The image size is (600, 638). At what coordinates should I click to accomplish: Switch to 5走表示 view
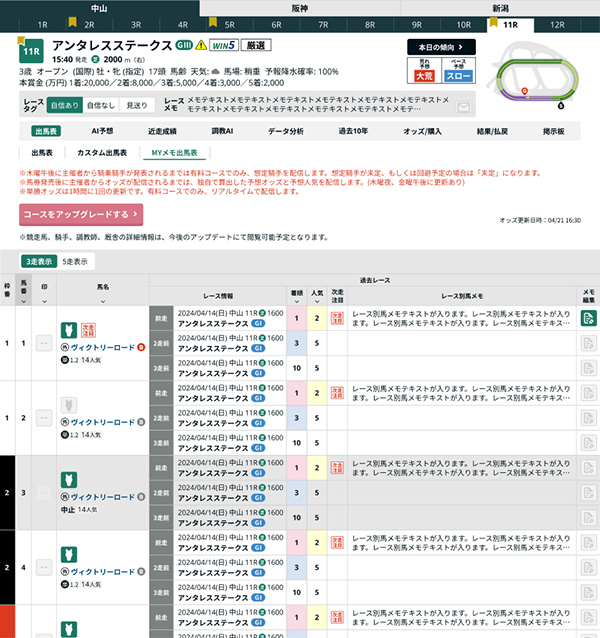[75, 261]
